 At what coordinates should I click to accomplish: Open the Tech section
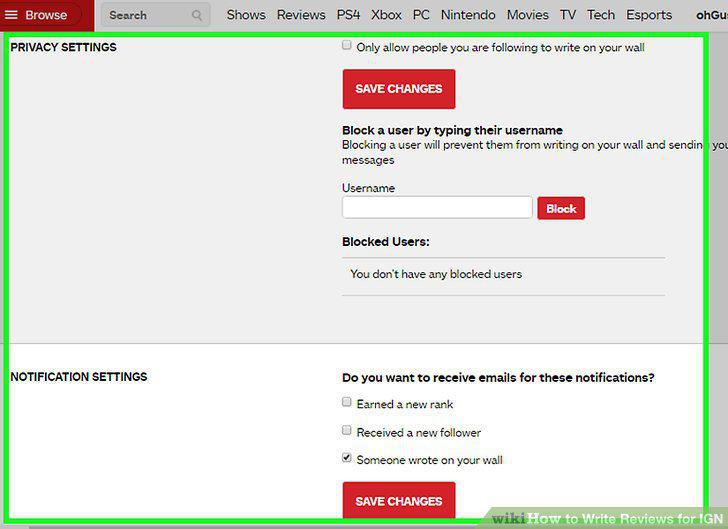(x=601, y=15)
